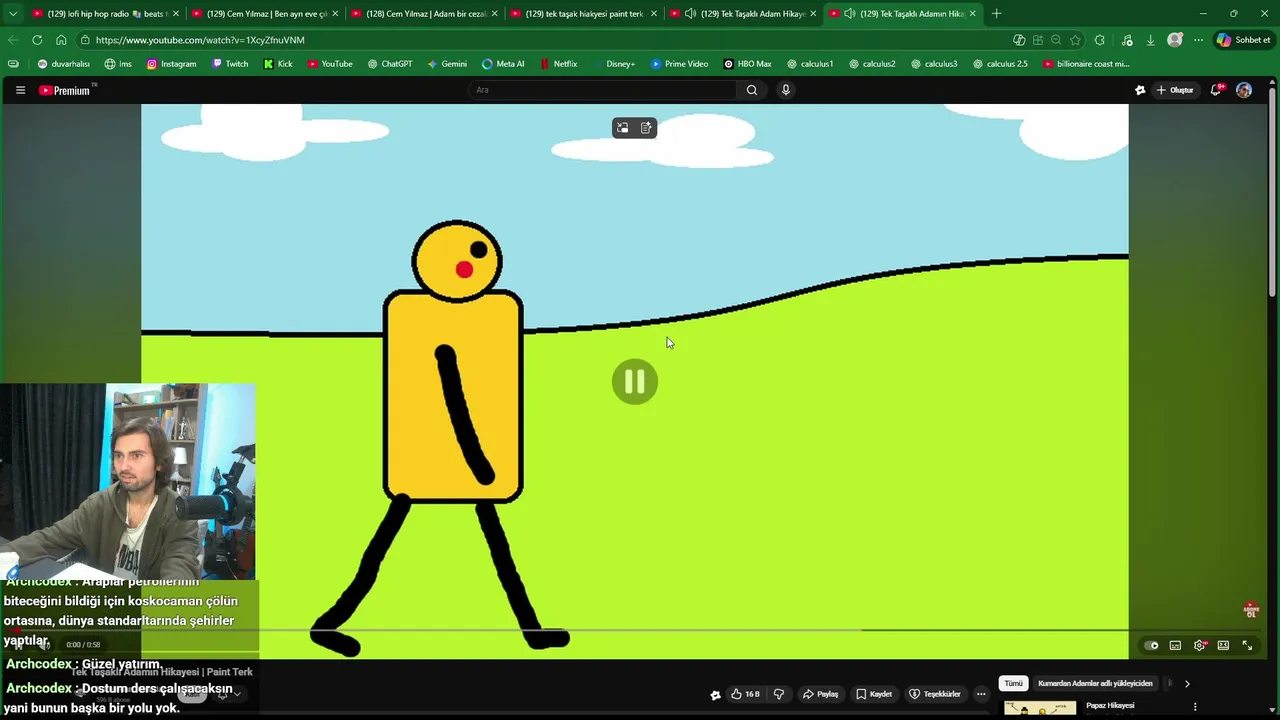Go to YouTube Premium home logo
This screenshot has width=1280, height=720.
pos(67,90)
